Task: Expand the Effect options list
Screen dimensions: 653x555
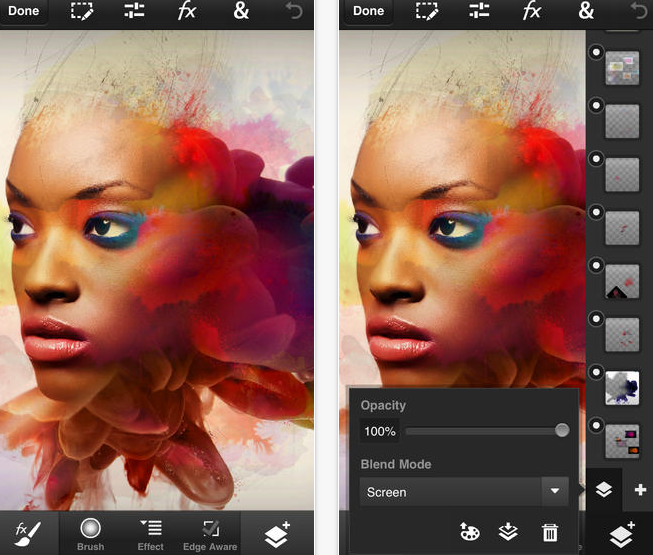Action: pyautogui.click(x=151, y=535)
